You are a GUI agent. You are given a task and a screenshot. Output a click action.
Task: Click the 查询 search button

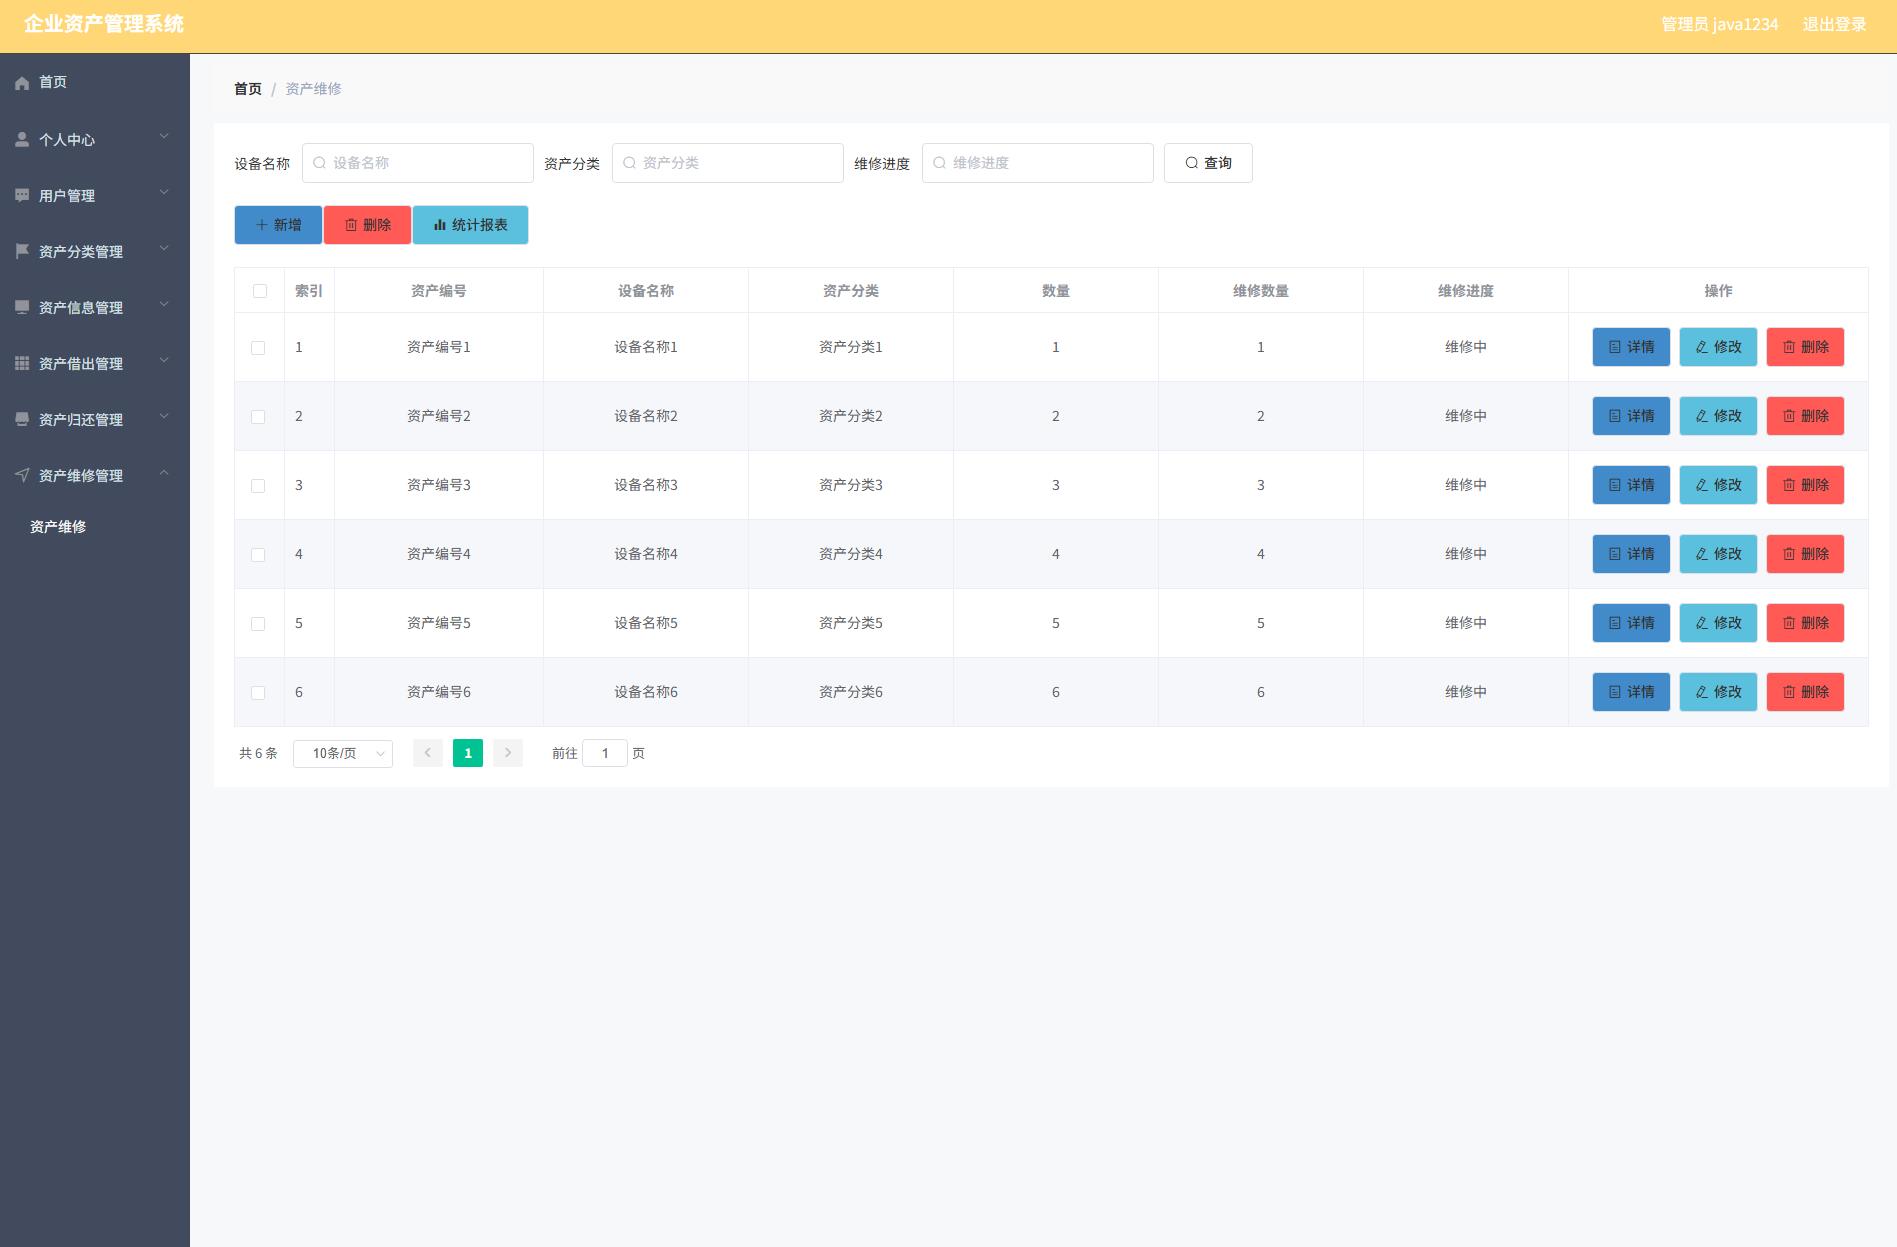(1207, 163)
